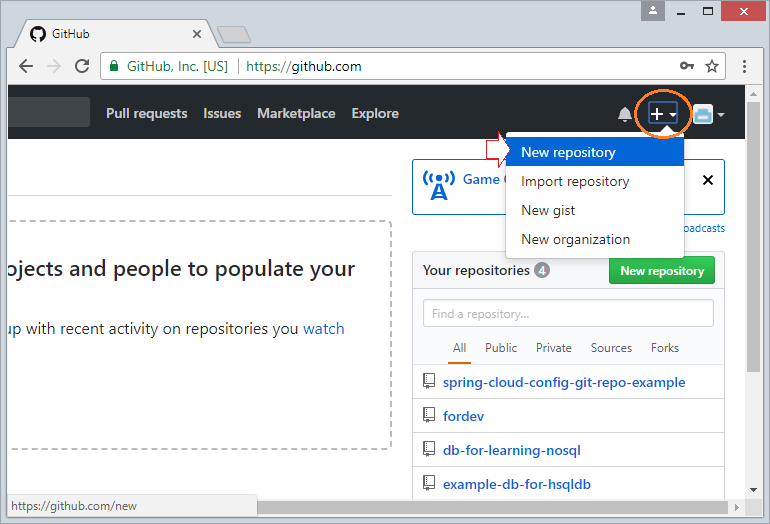Choose New organization menu entry
The image size is (770, 524).
coord(595,239)
